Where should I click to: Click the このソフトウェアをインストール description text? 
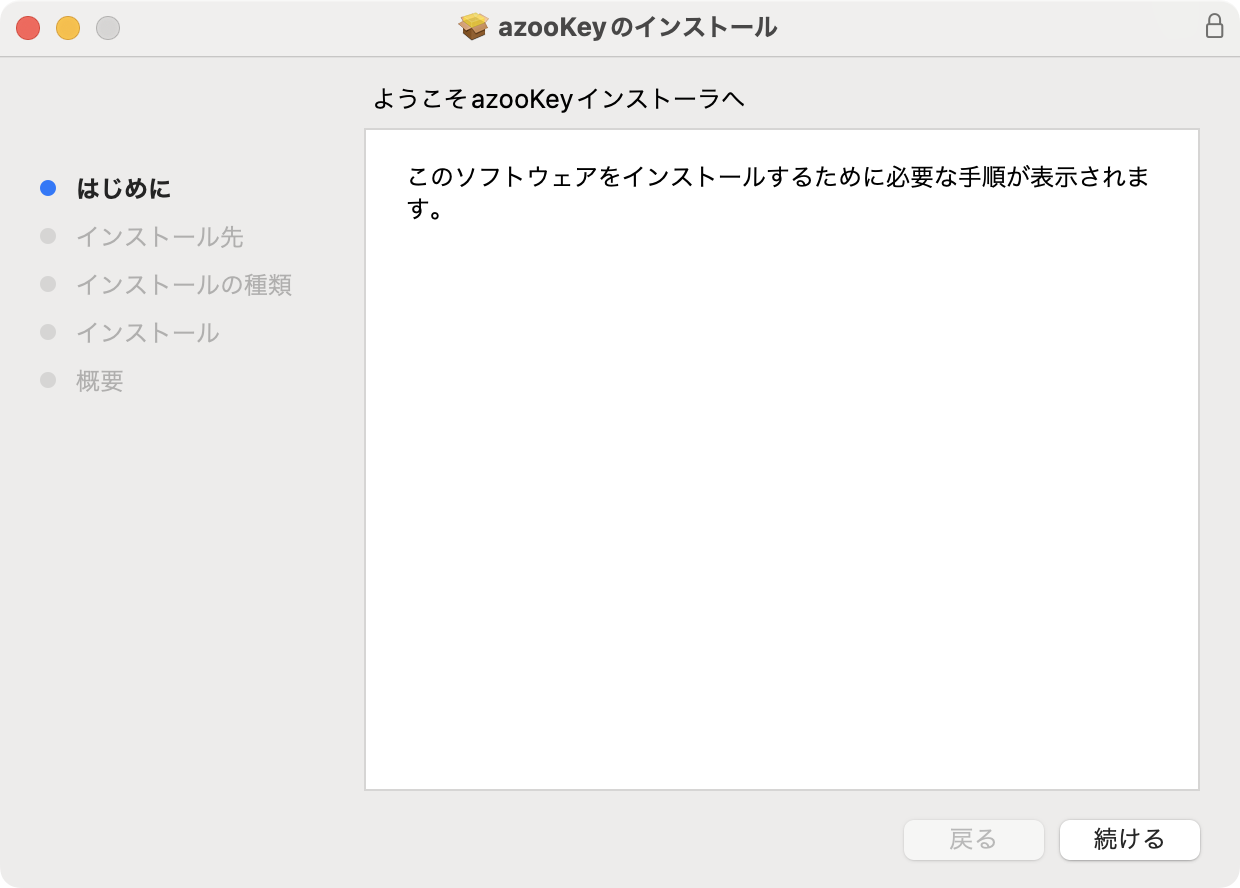point(779,194)
